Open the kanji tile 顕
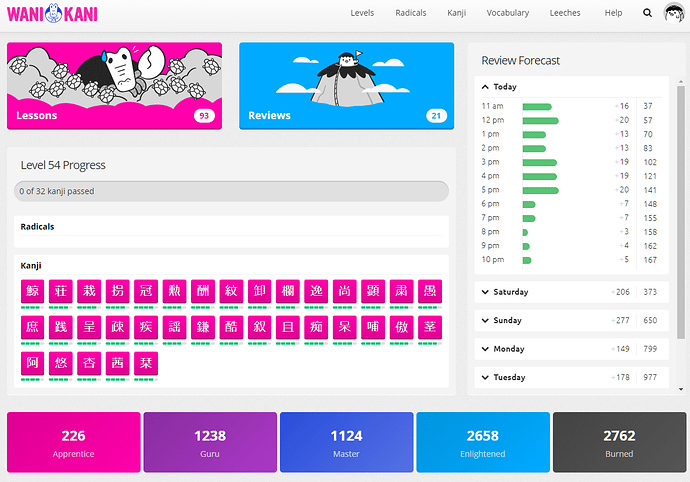The width and height of the screenshot is (690, 482). 373,291
